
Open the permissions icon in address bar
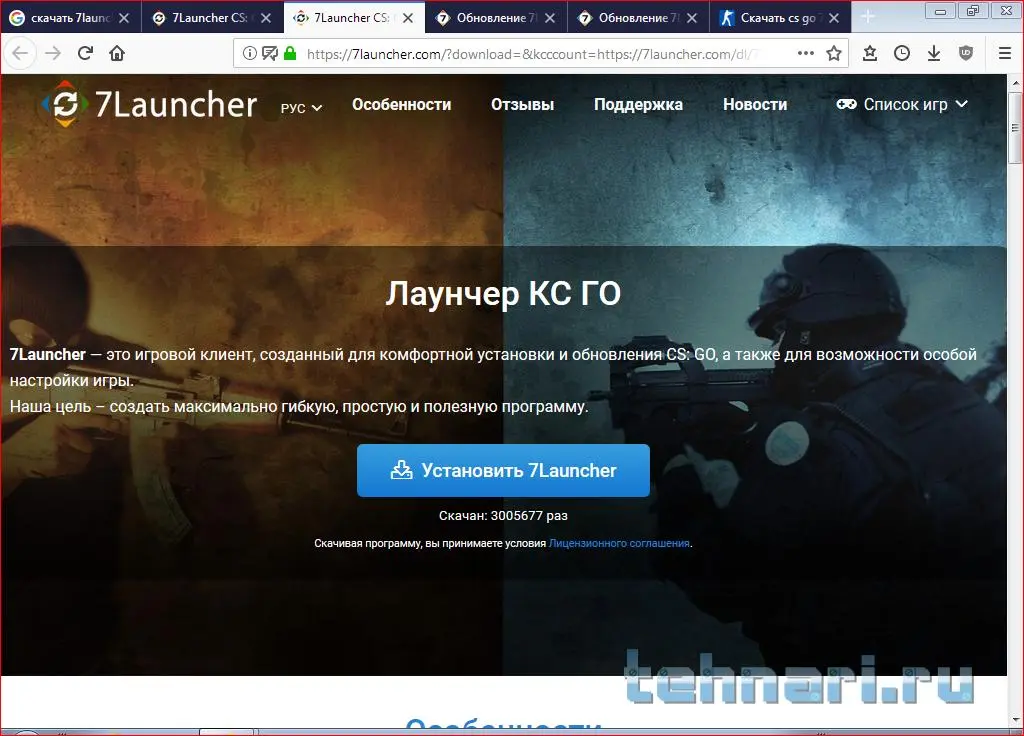(270, 54)
